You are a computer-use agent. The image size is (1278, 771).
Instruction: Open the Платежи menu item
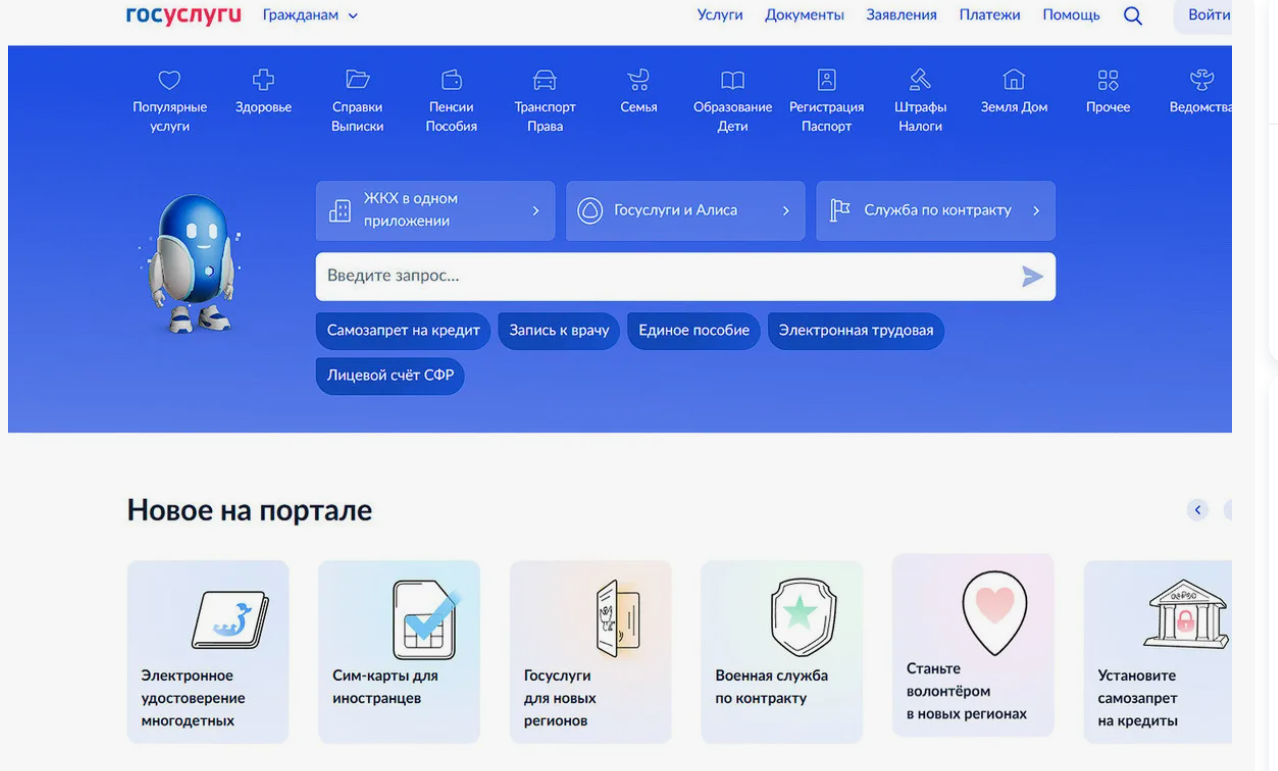coord(990,15)
